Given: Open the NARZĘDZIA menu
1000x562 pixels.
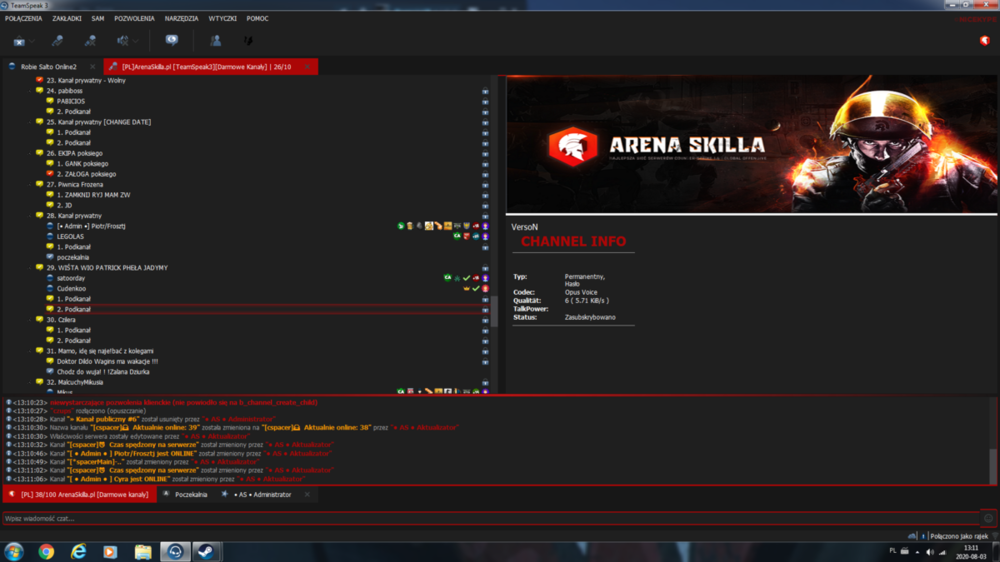Looking at the screenshot, I should click(181, 18).
